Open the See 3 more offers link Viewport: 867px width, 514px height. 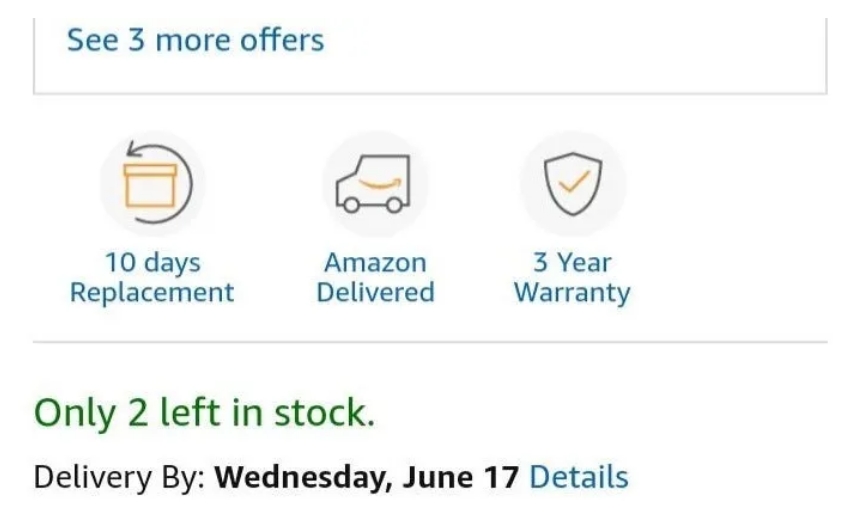click(195, 41)
